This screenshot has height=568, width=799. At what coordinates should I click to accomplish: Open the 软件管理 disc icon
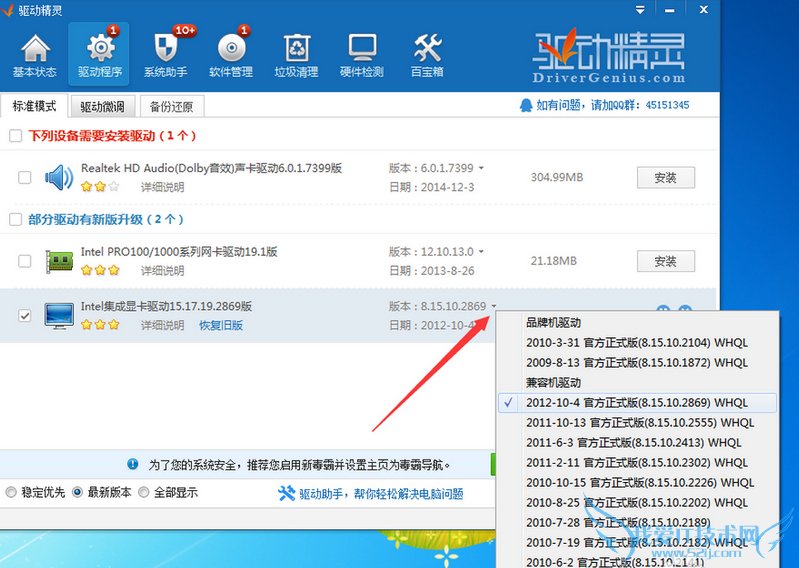[x=231, y=48]
